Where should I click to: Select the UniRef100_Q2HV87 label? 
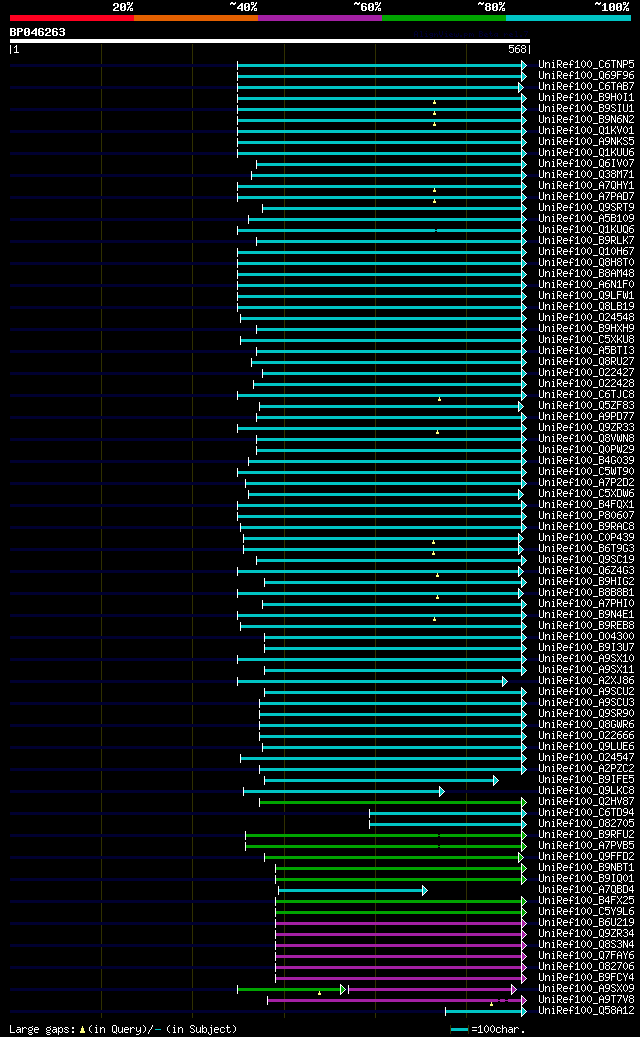[586, 802]
